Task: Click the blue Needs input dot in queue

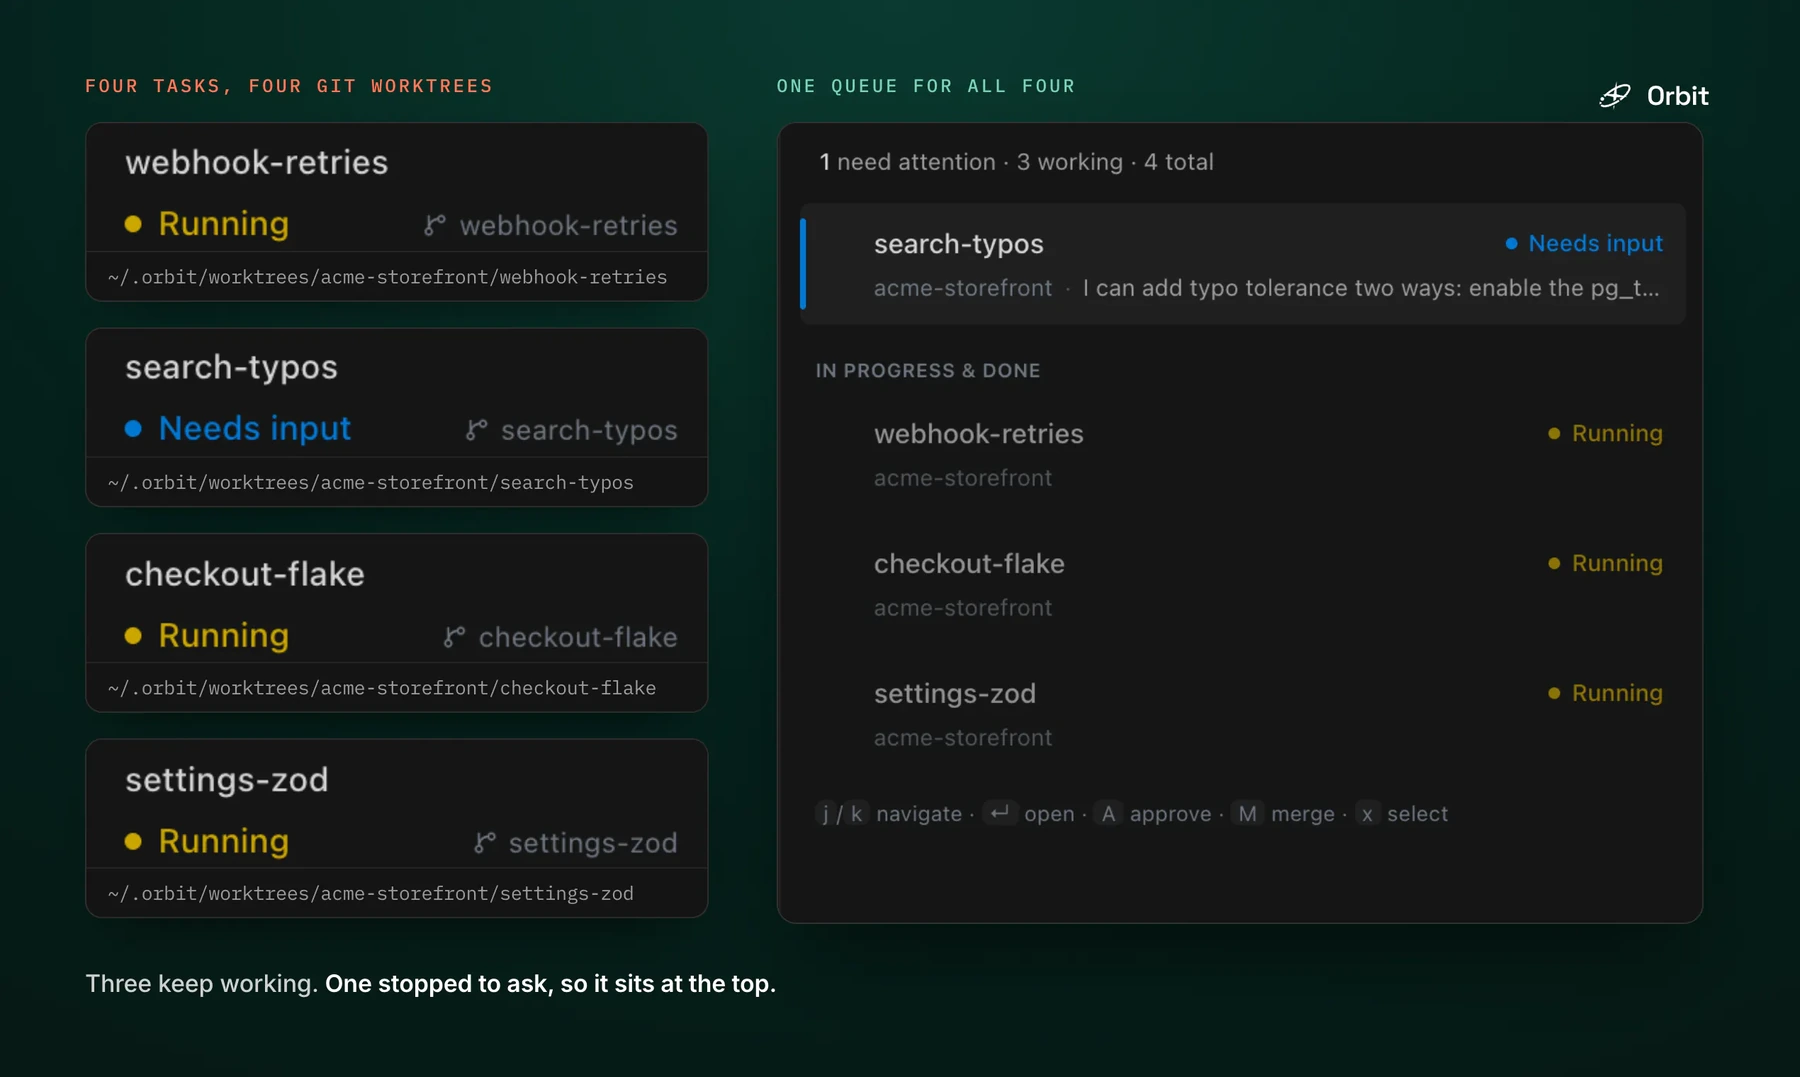Action: pos(1511,243)
